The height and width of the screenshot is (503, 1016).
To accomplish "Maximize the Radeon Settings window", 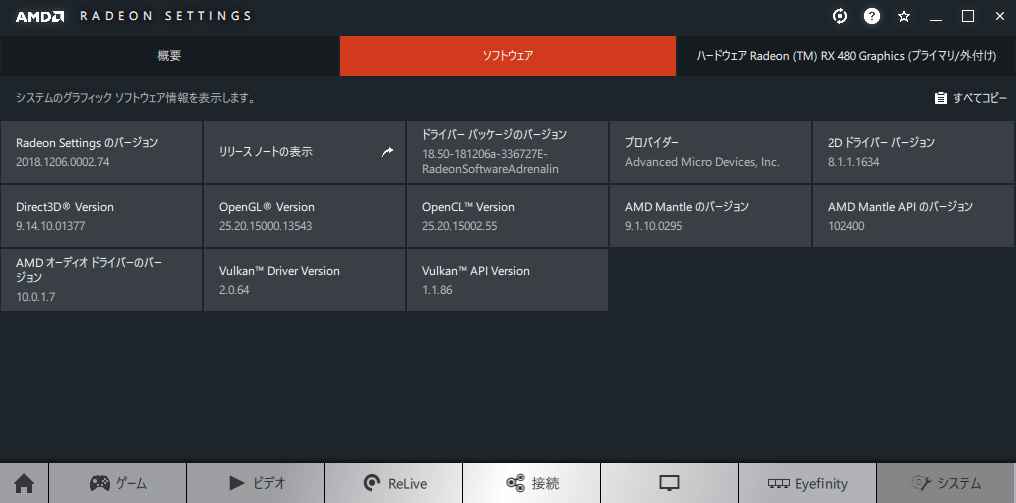I will tap(967, 17).
